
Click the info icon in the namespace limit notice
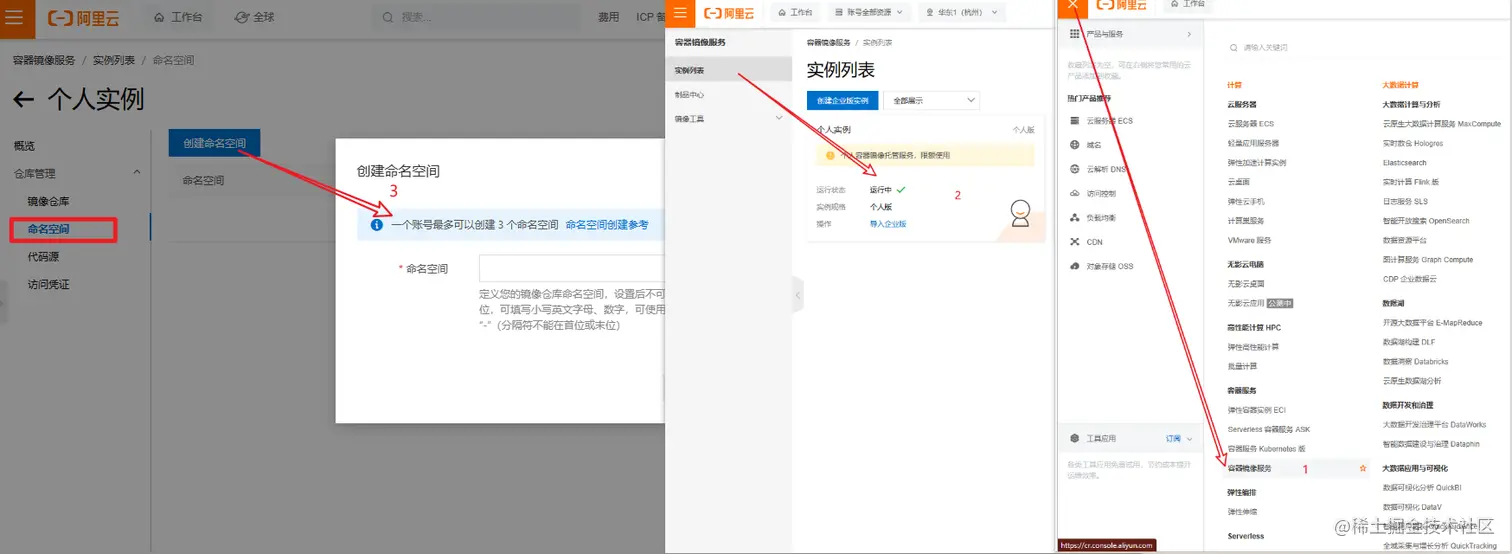pos(376,225)
